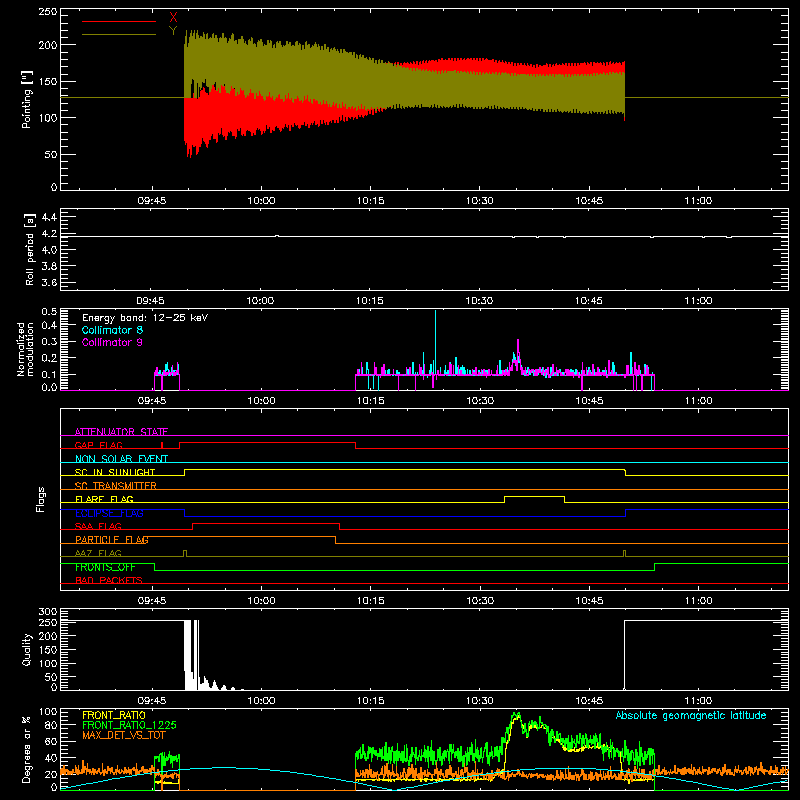Select the SAA_FLAG label
The height and width of the screenshot is (800, 800).
98,526
